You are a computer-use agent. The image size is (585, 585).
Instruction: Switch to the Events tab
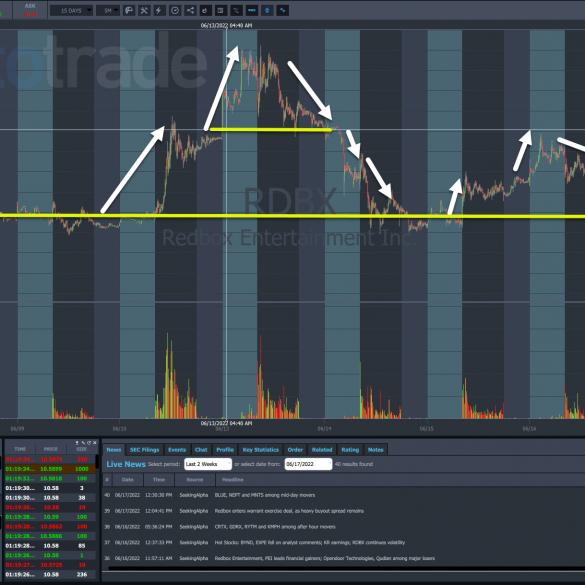tap(177, 450)
